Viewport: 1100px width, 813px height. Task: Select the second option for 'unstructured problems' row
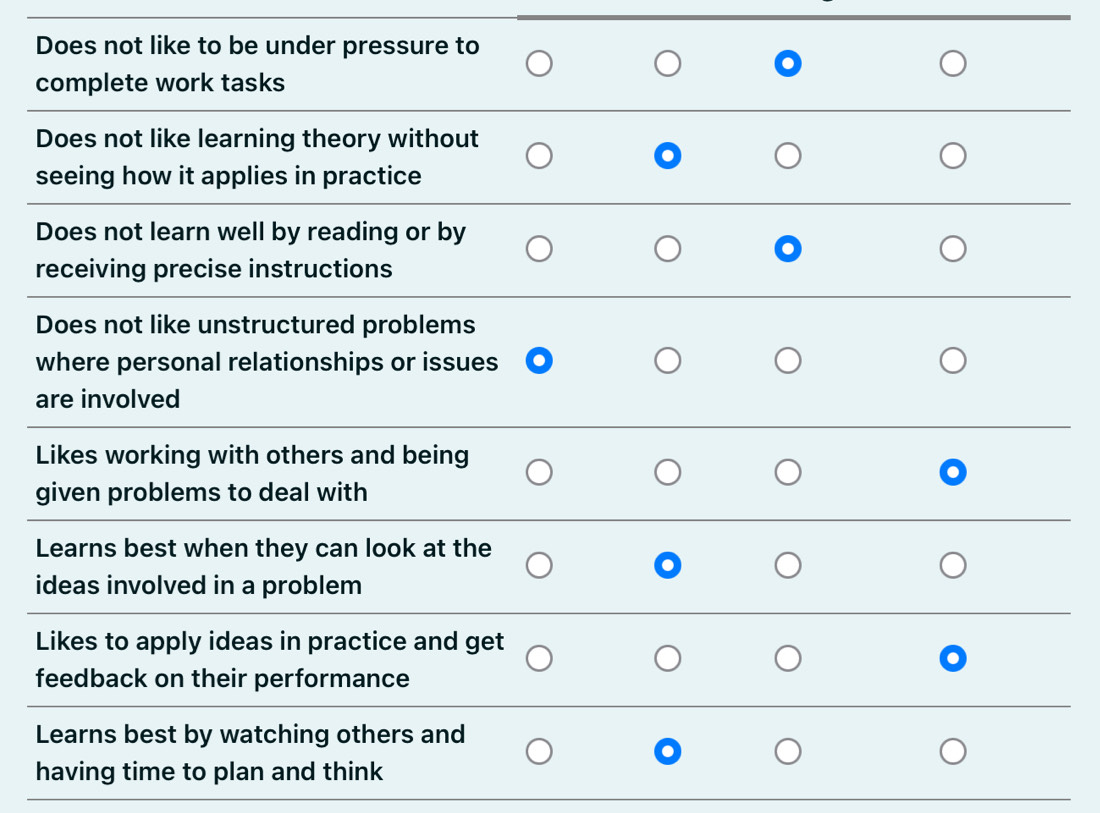pos(668,360)
